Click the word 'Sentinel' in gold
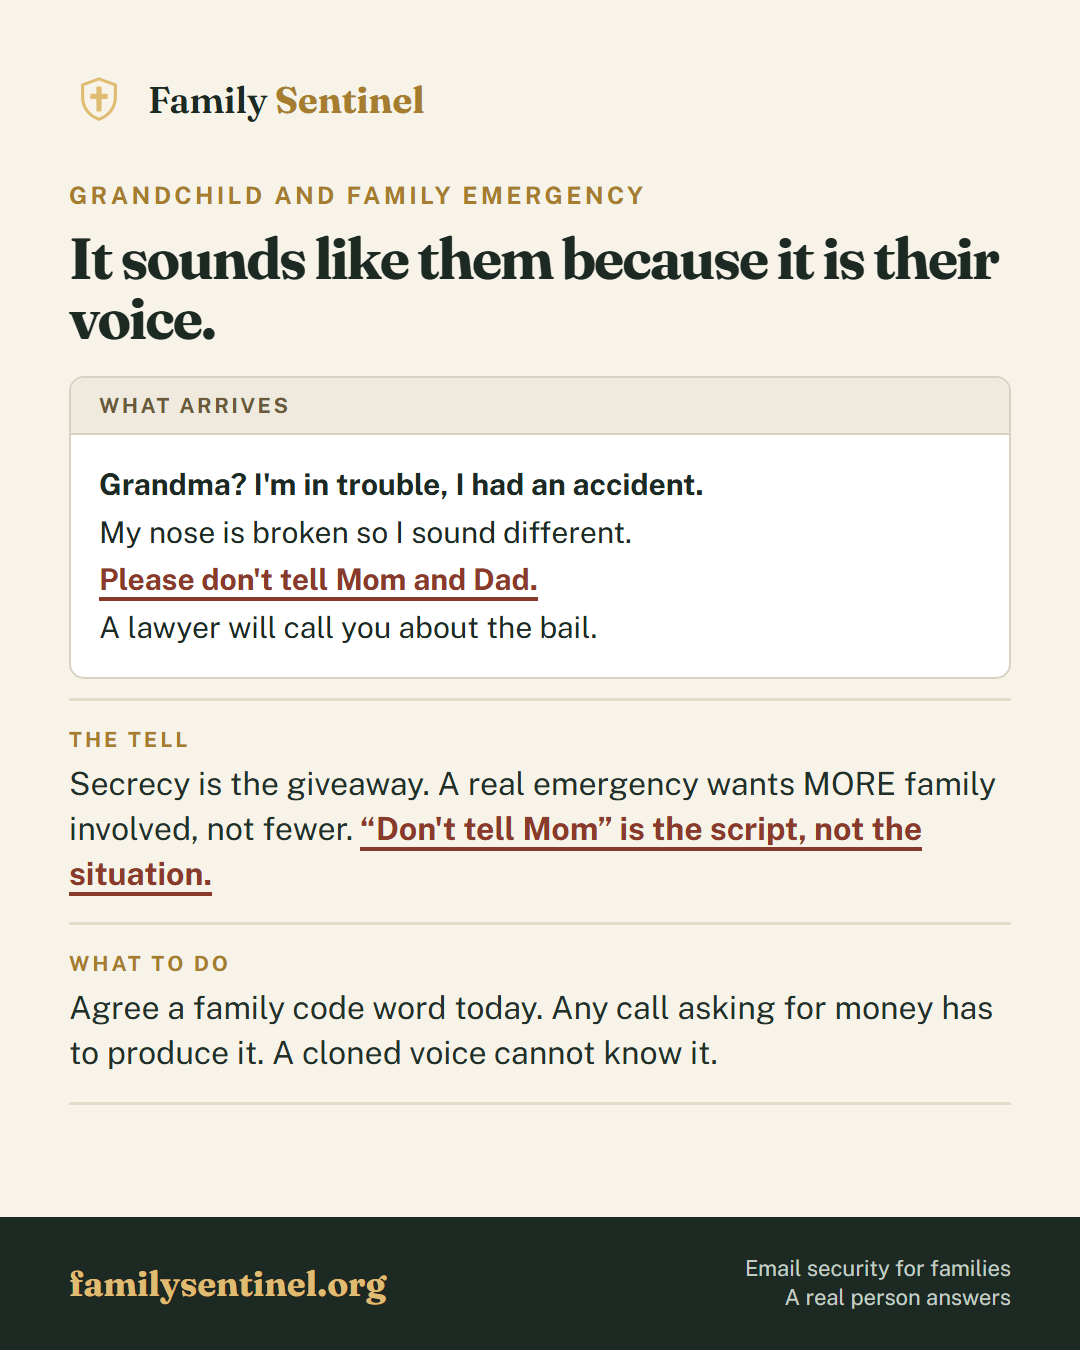This screenshot has width=1080, height=1350. tap(350, 100)
